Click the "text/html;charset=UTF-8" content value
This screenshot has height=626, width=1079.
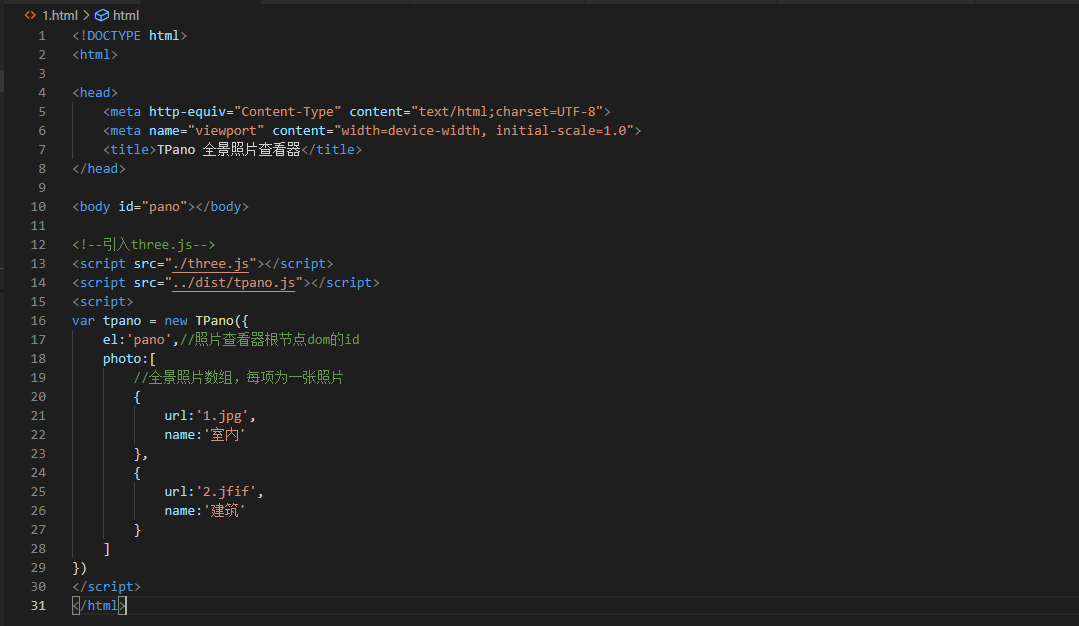click(x=507, y=111)
